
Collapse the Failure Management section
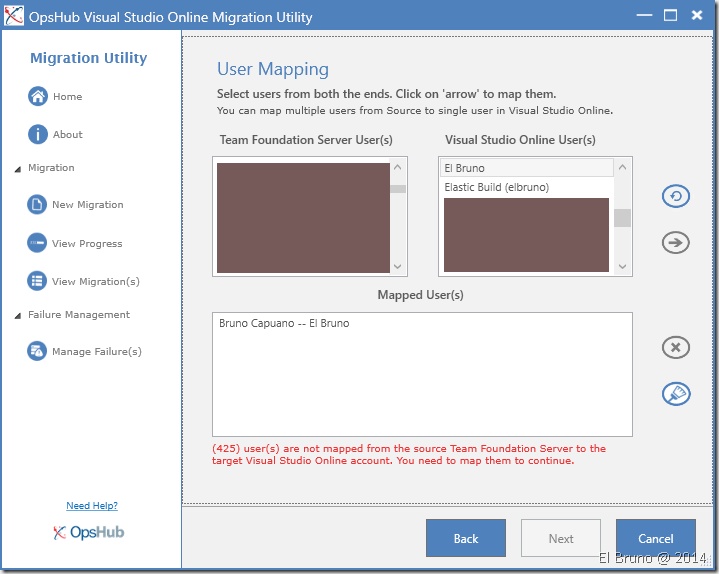[18, 316]
